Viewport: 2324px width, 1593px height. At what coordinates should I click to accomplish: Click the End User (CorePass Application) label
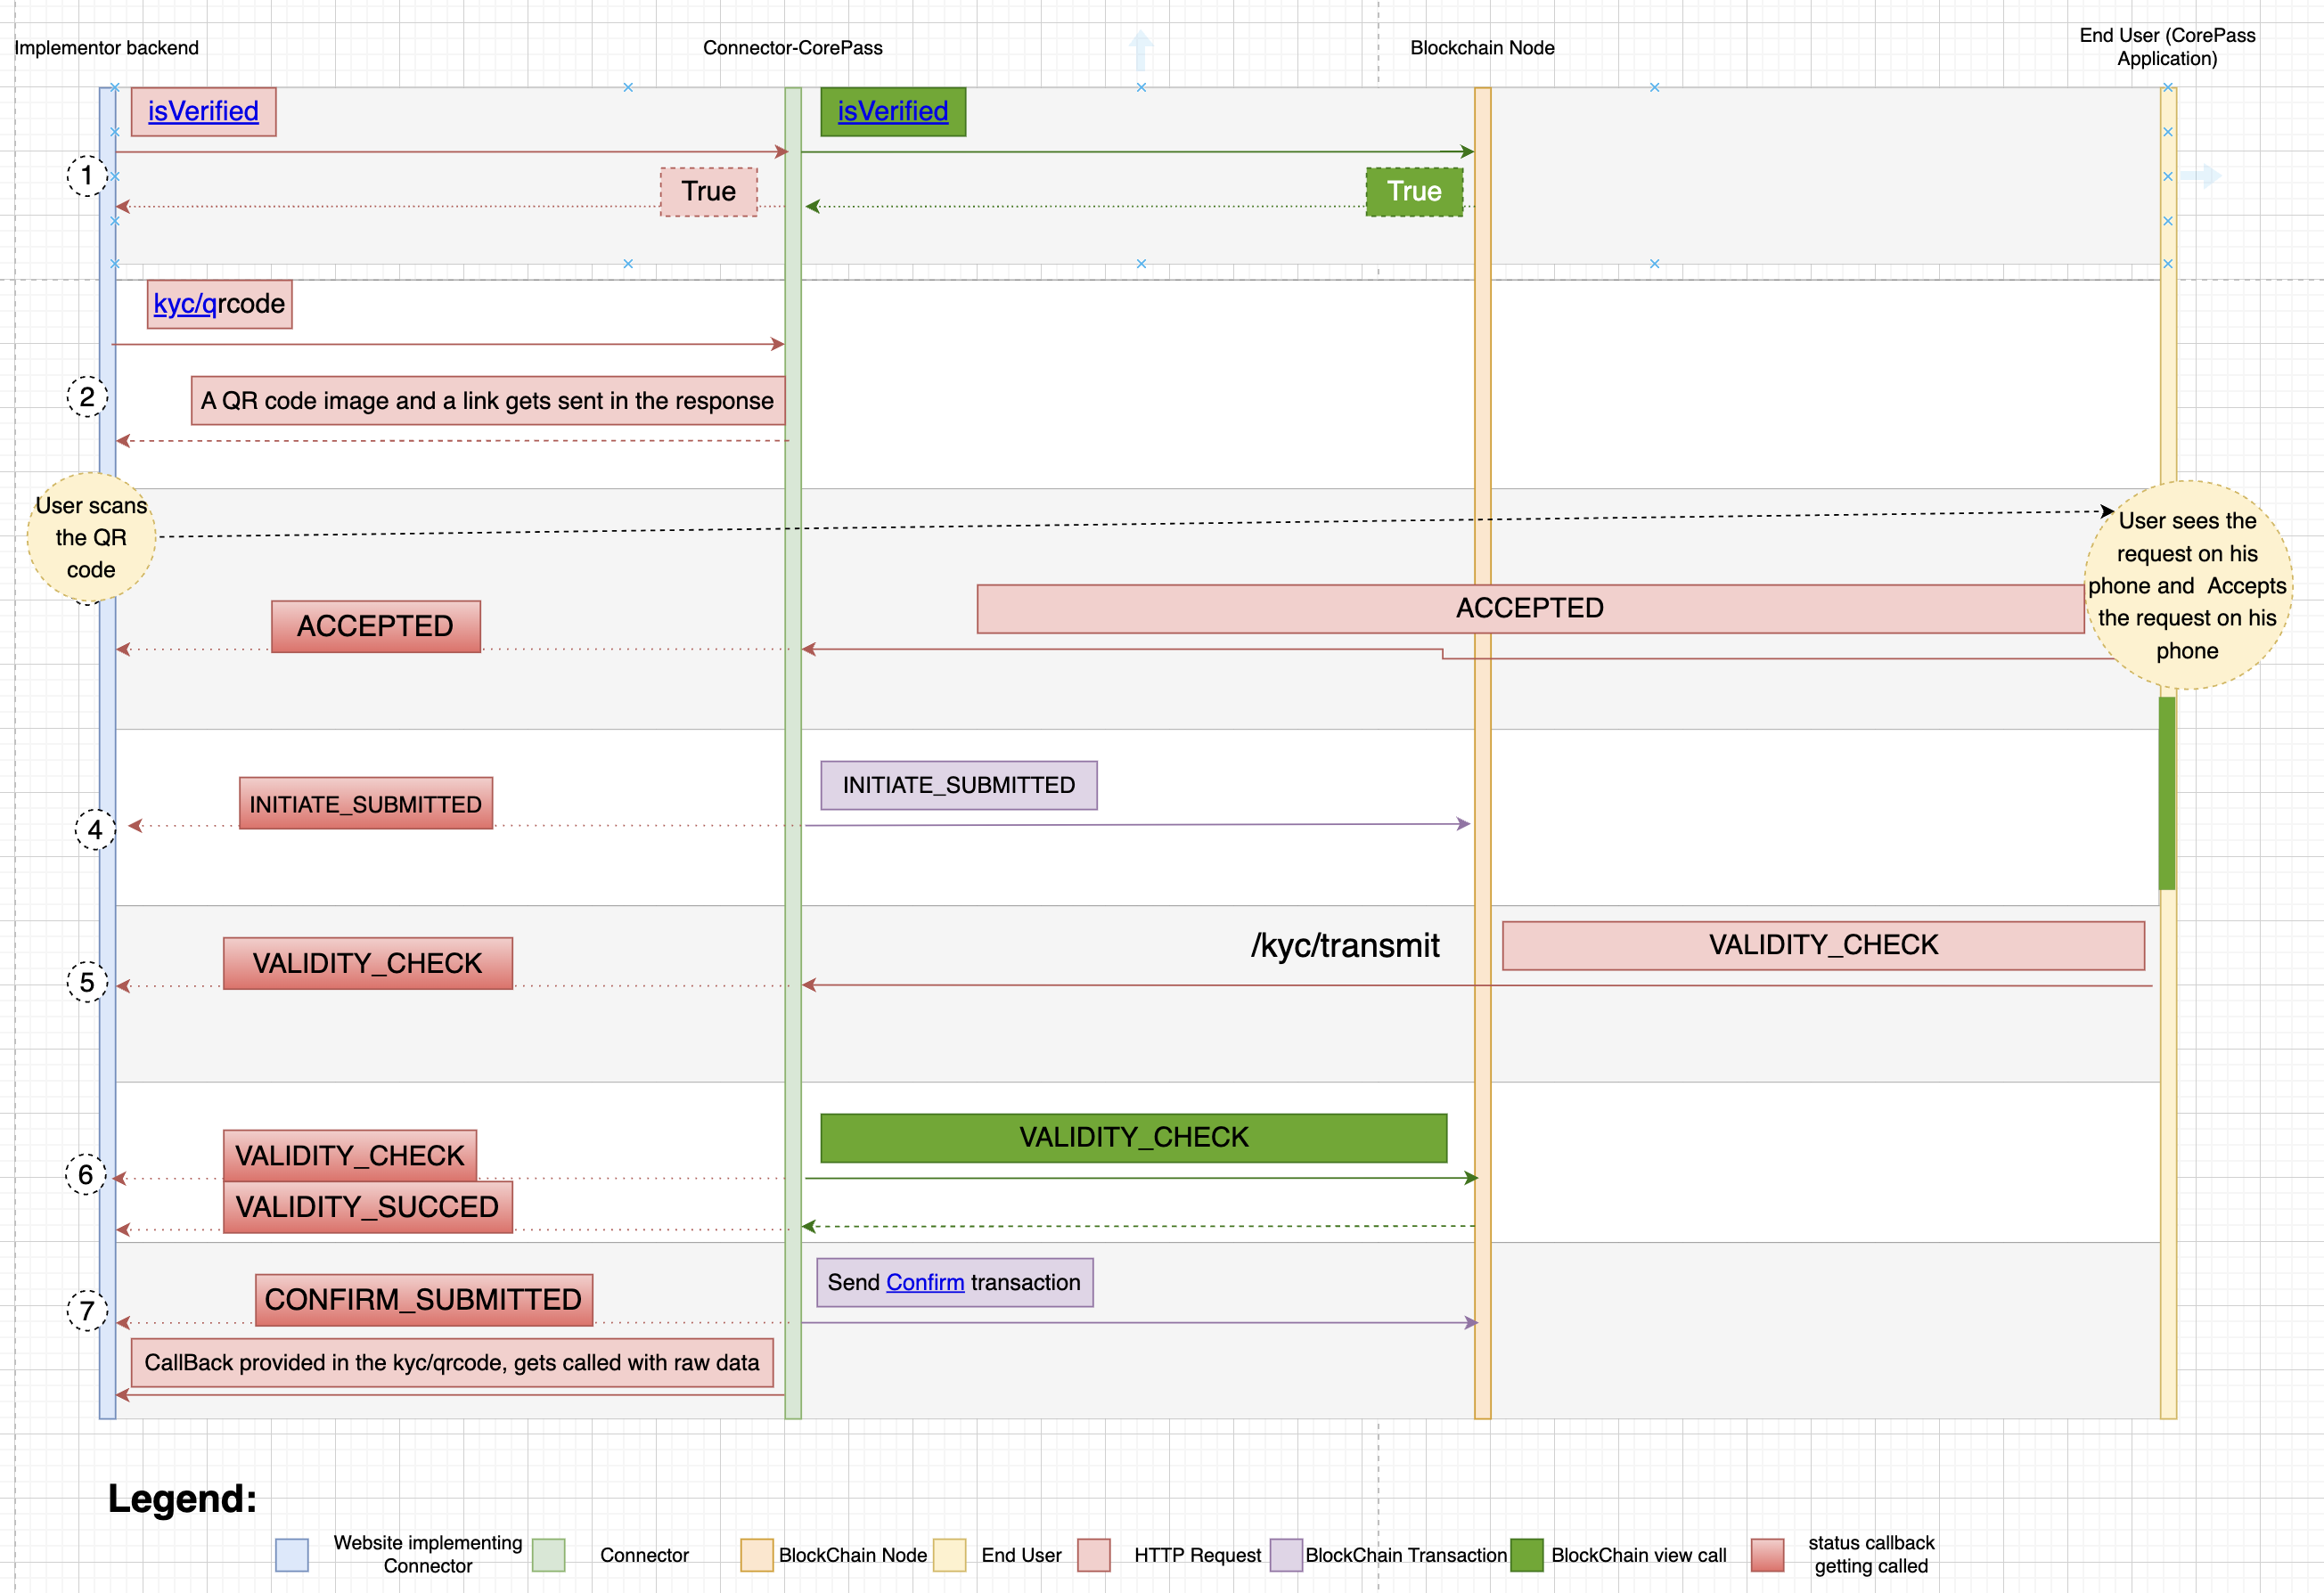point(2167,47)
